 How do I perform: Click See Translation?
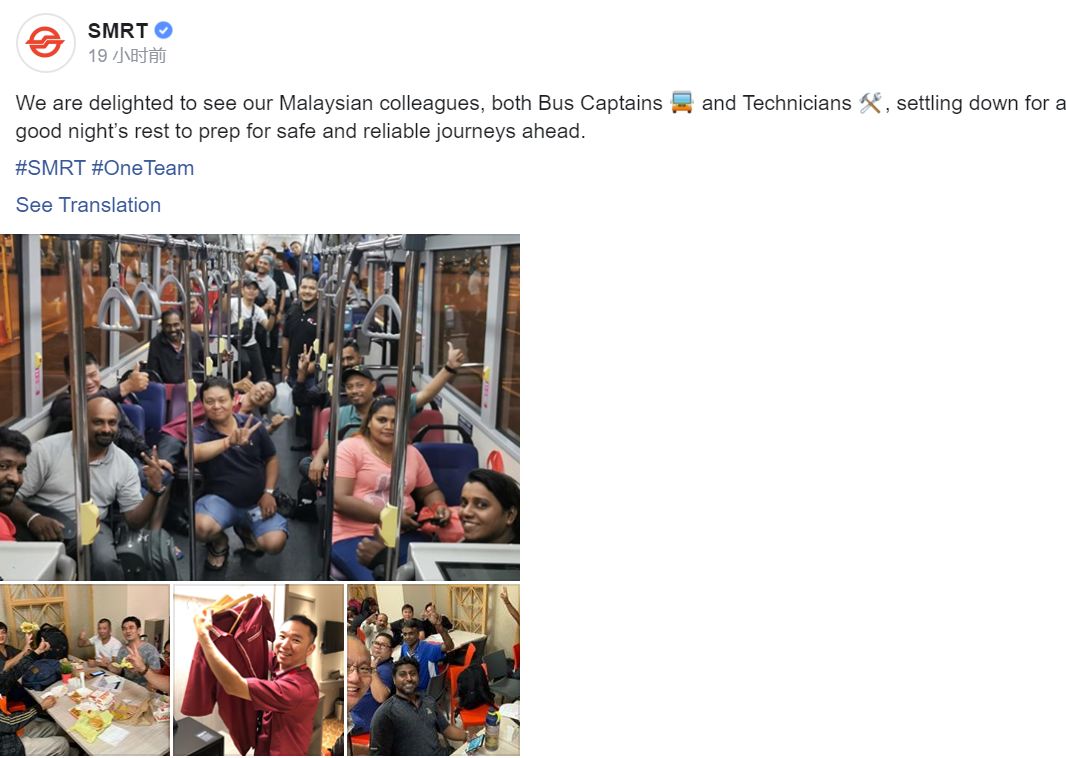point(88,205)
